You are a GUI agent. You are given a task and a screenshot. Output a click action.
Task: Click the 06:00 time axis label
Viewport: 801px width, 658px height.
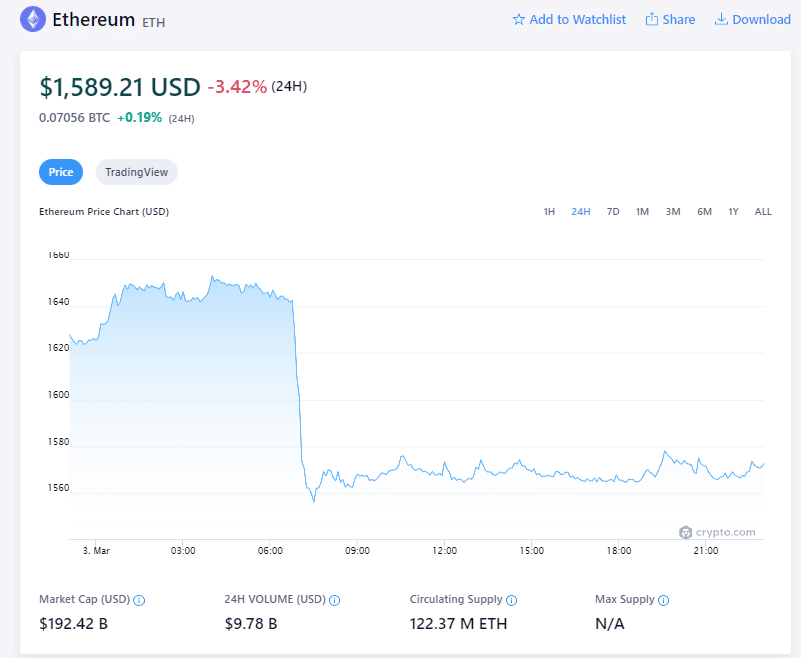pyautogui.click(x=270, y=551)
